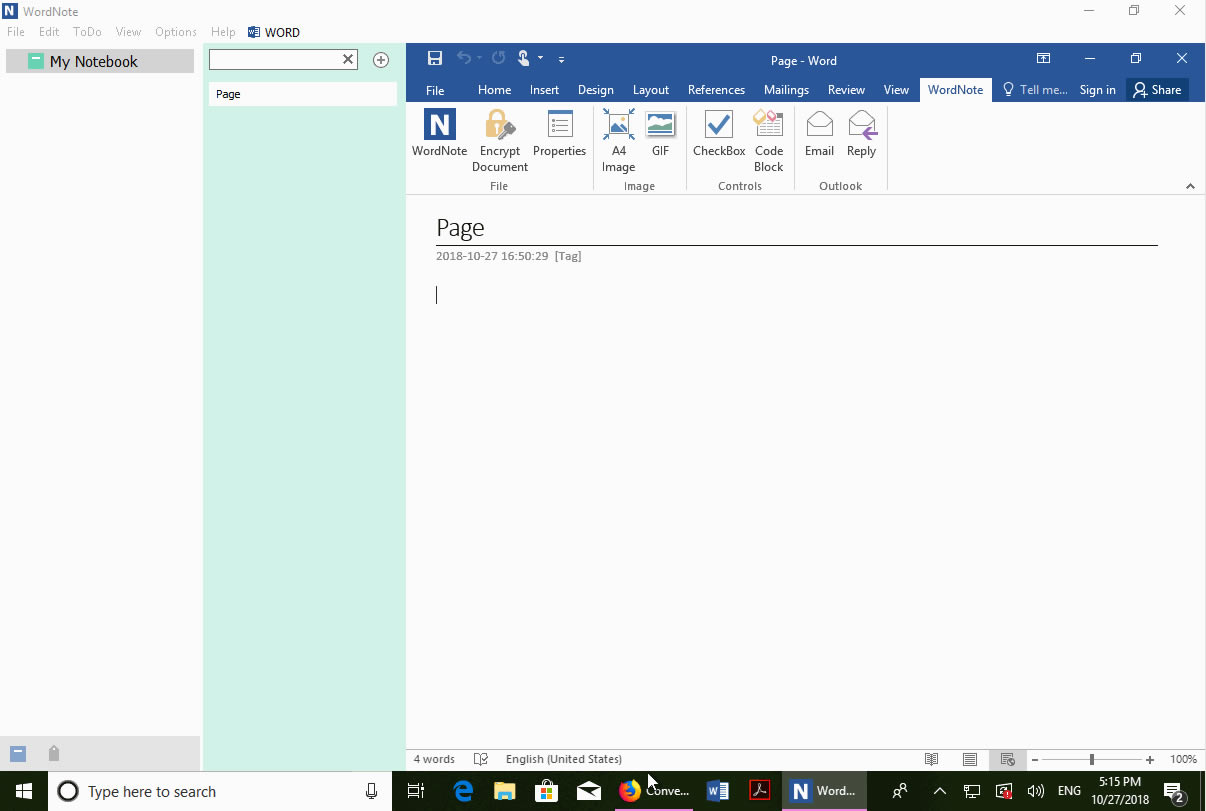
Task: Click the Share button
Action: click(1157, 89)
